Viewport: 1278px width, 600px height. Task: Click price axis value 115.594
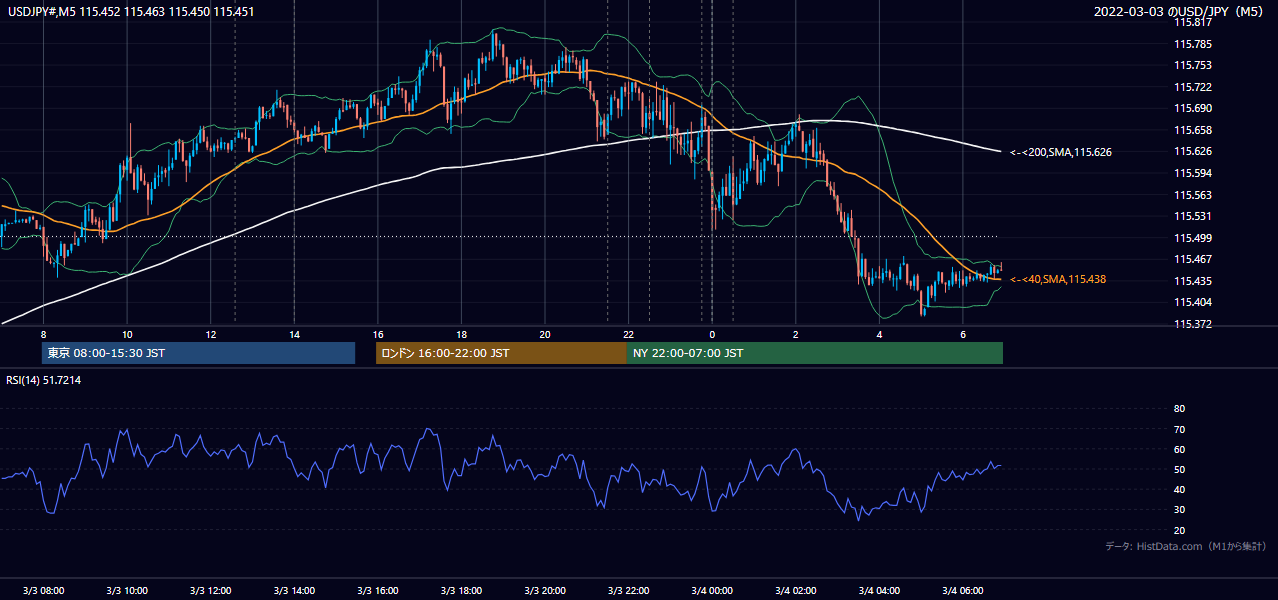point(1193,173)
